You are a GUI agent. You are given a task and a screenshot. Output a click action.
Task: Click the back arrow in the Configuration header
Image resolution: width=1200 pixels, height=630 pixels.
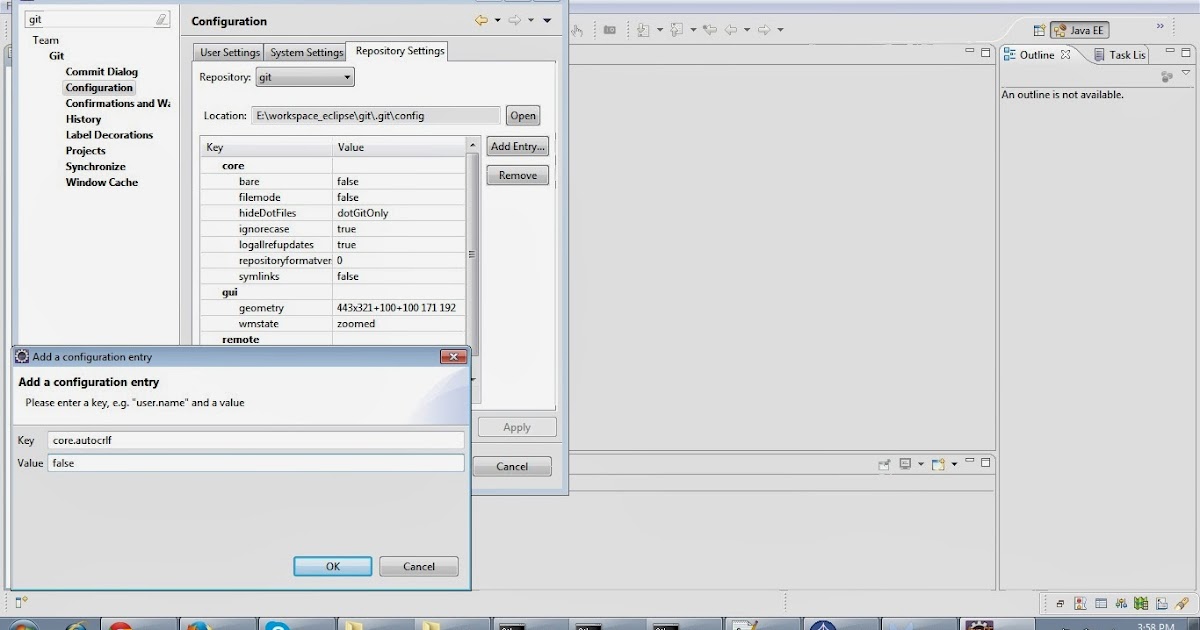pyautogui.click(x=481, y=19)
